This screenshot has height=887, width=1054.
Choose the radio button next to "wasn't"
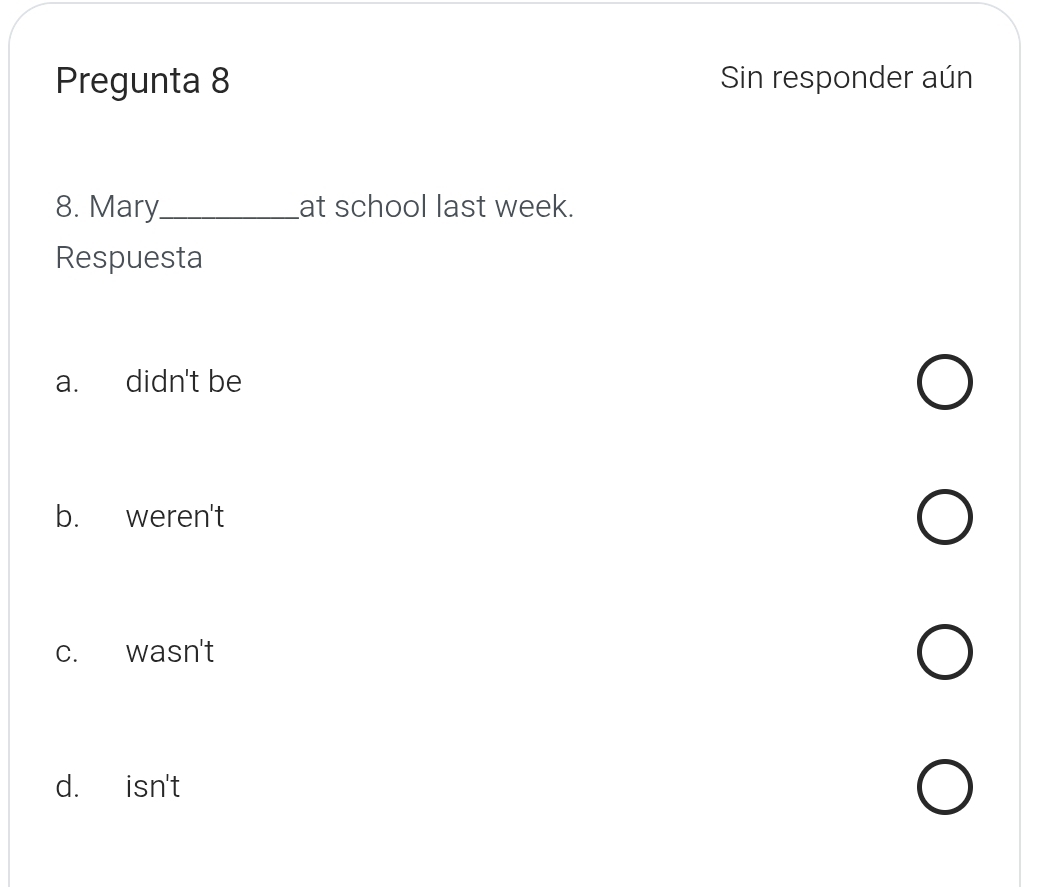pos(945,651)
